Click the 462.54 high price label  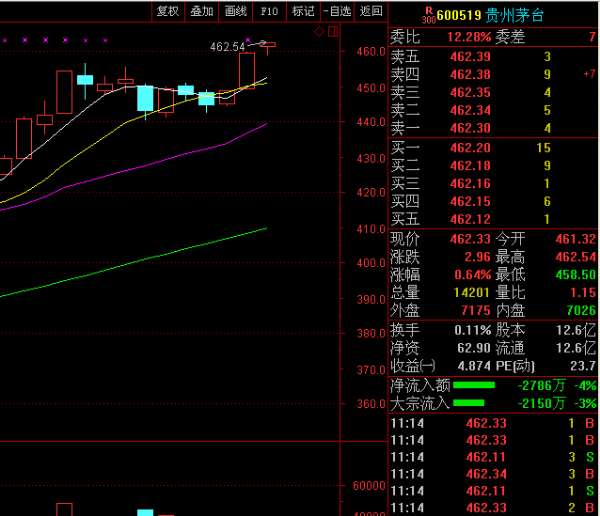coord(227,47)
